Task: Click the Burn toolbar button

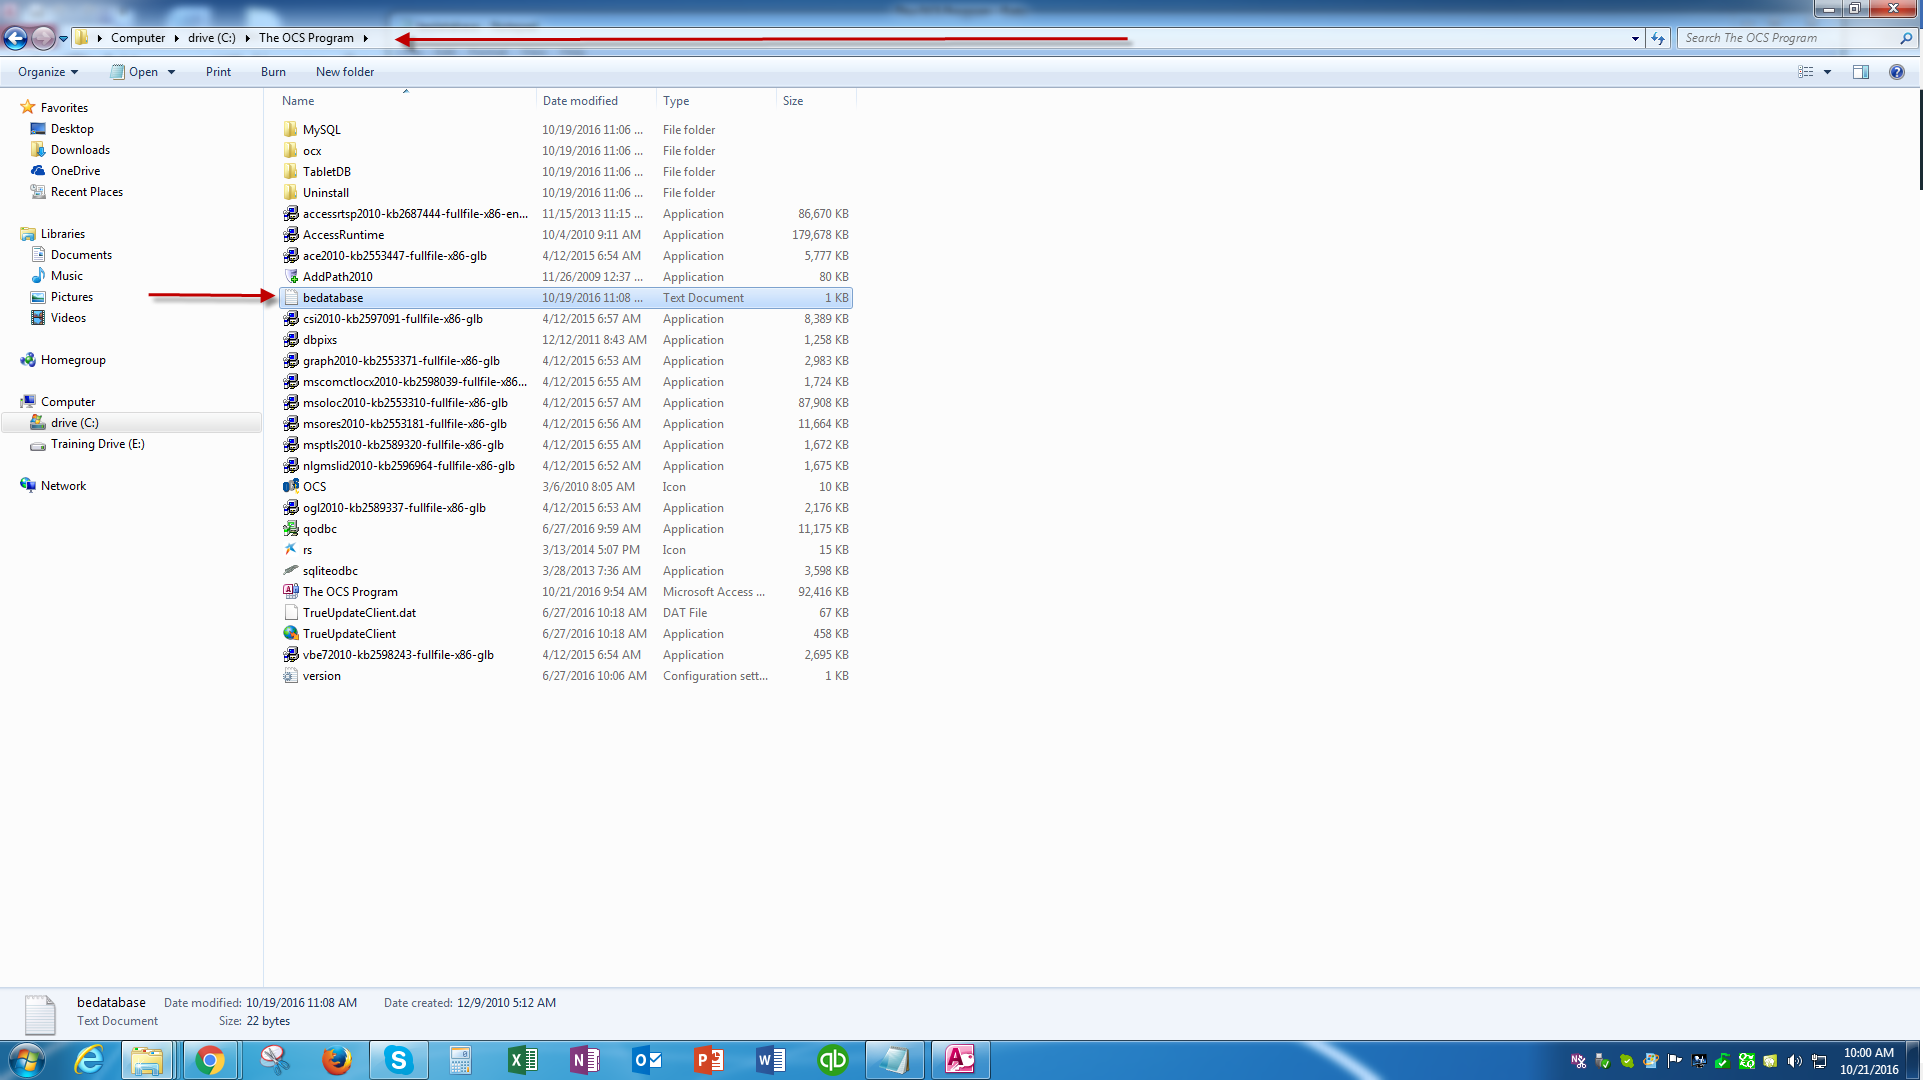Action: [273, 72]
